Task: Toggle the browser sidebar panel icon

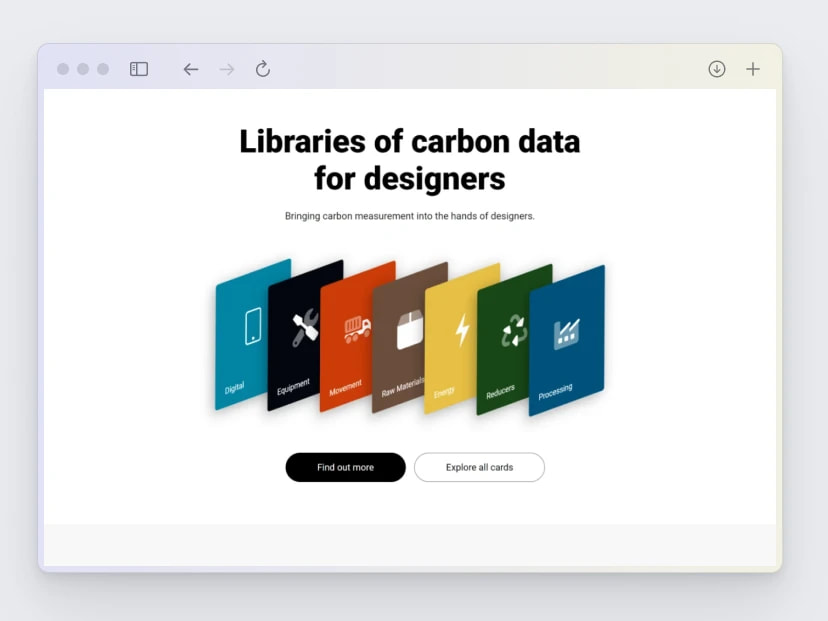Action: (x=139, y=69)
